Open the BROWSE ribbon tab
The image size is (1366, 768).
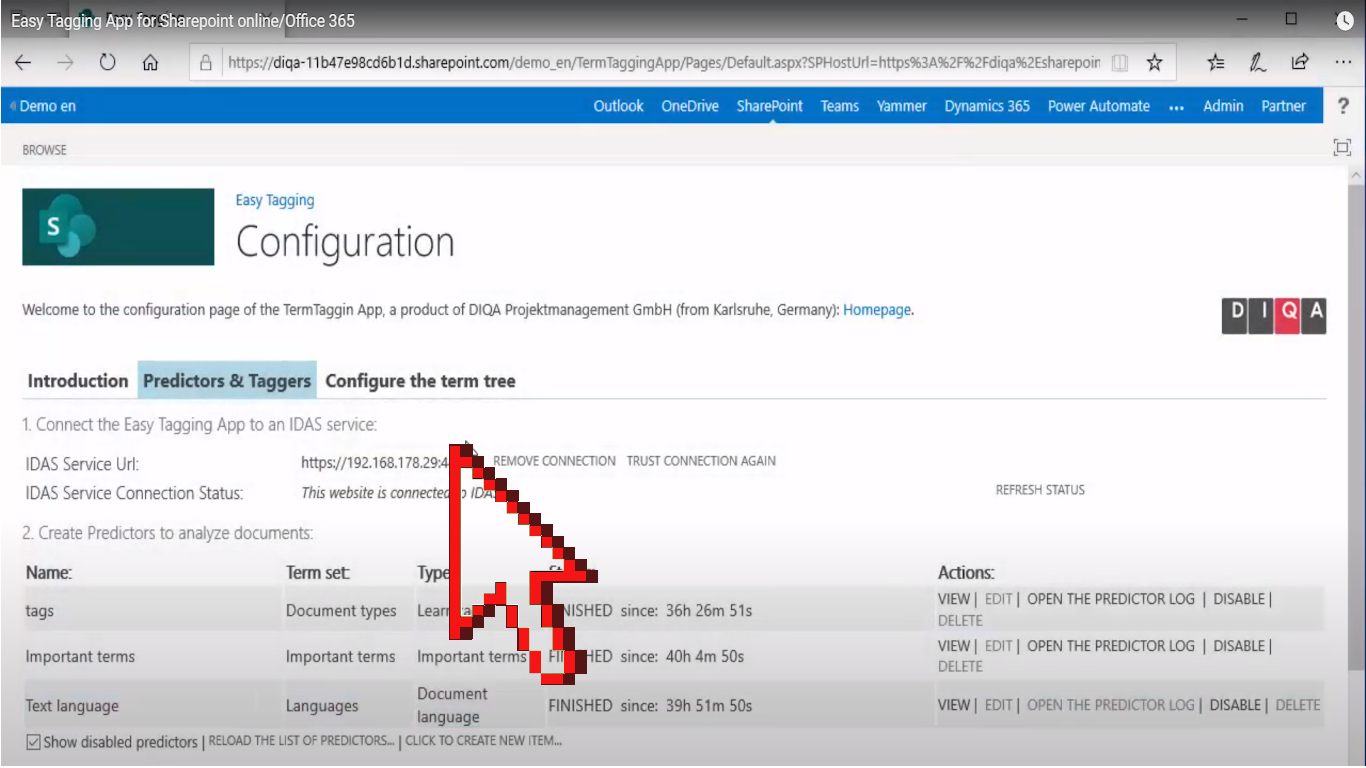click(x=44, y=150)
